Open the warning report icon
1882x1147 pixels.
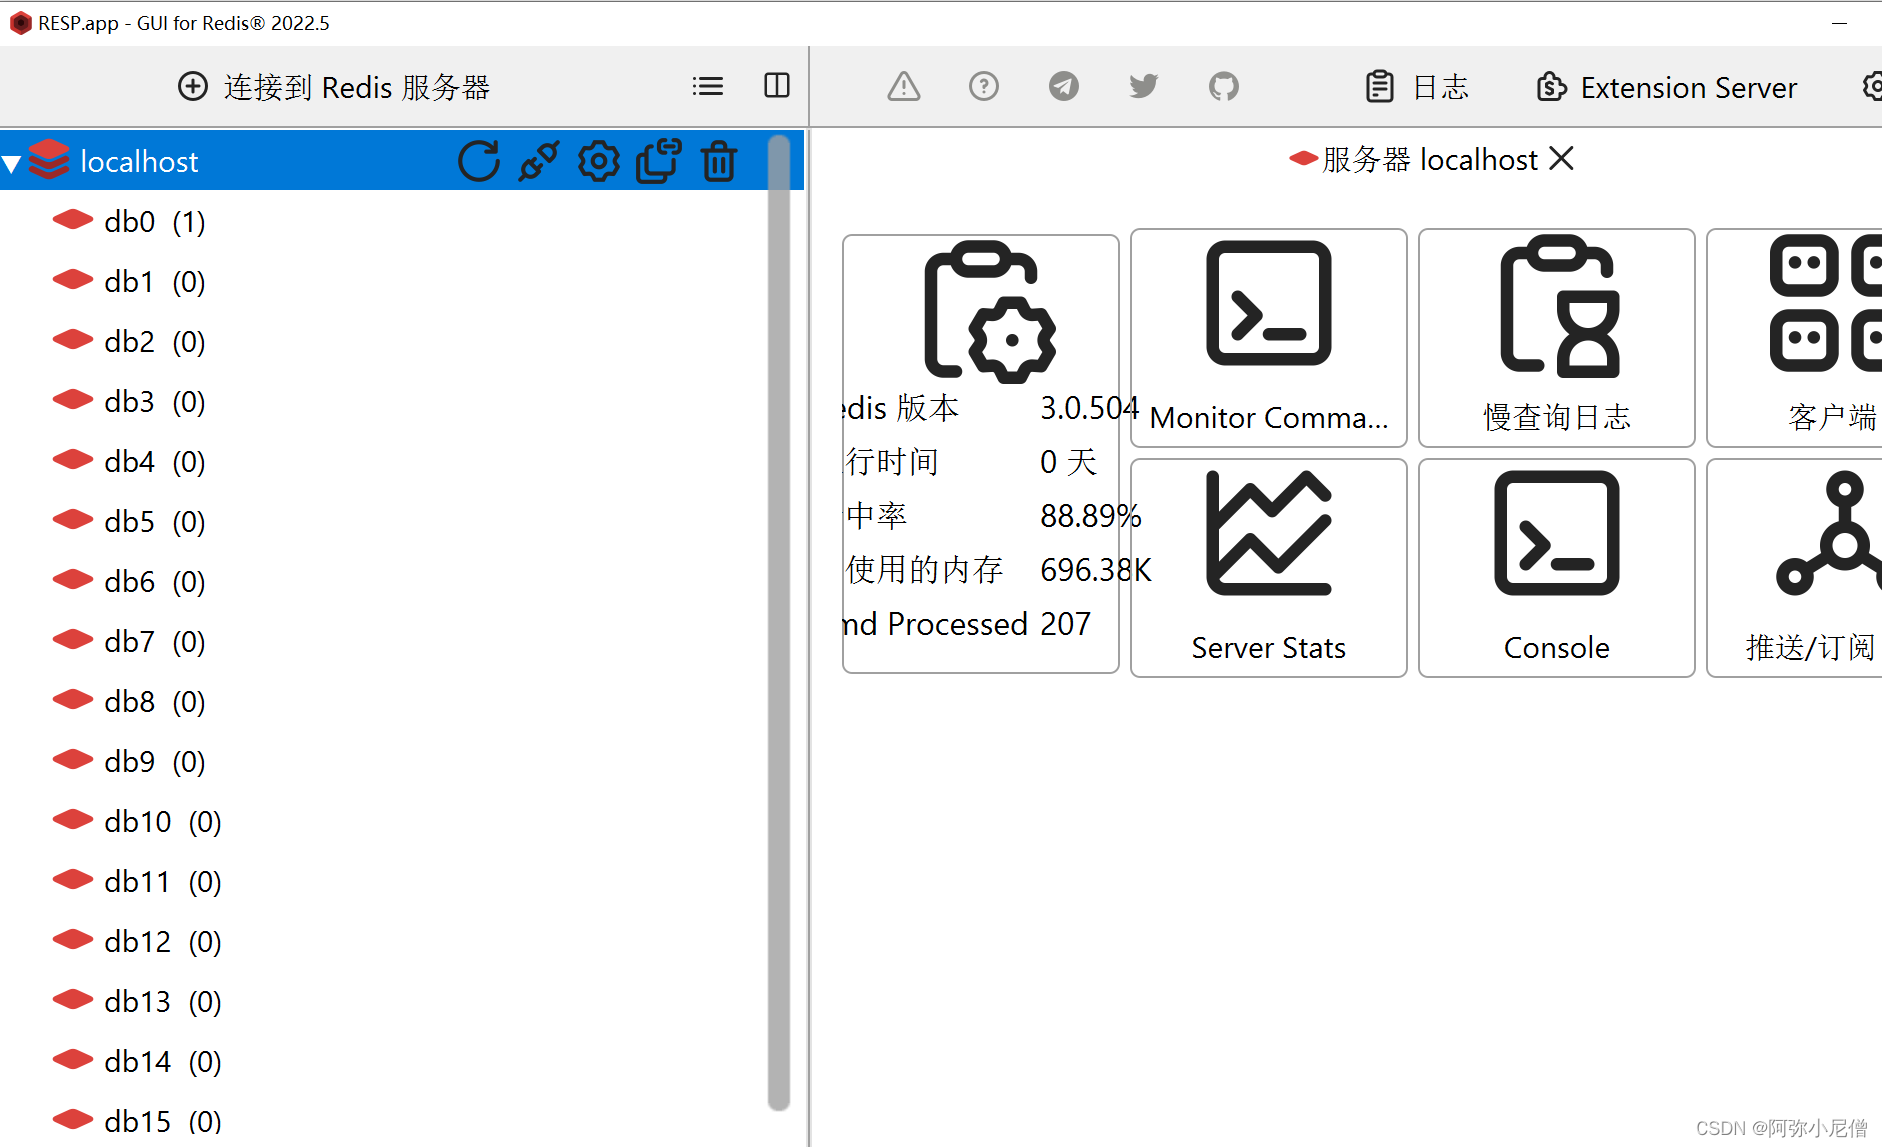click(903, 86)
